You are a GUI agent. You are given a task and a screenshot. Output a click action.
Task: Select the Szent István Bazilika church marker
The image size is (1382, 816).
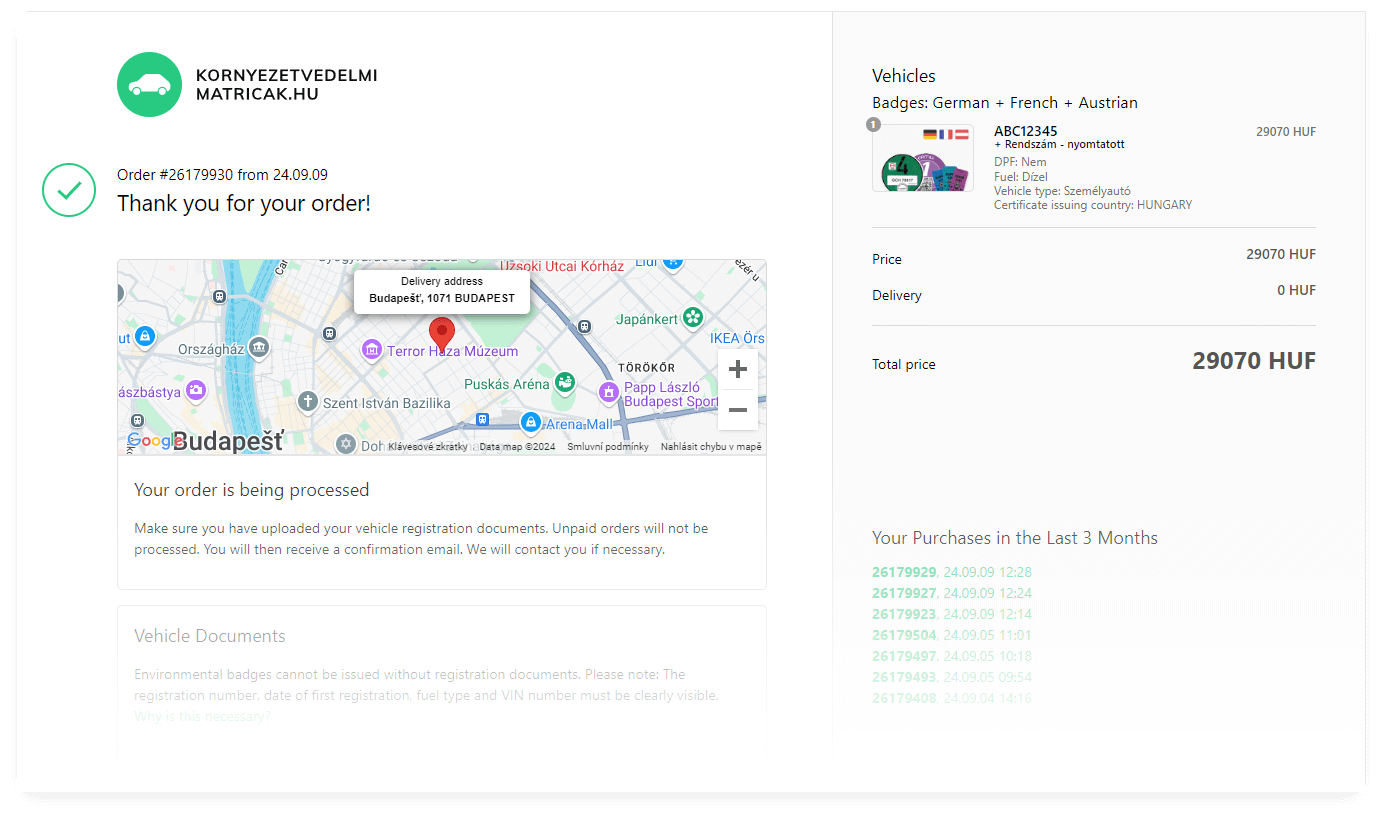[x=308, y=403]
